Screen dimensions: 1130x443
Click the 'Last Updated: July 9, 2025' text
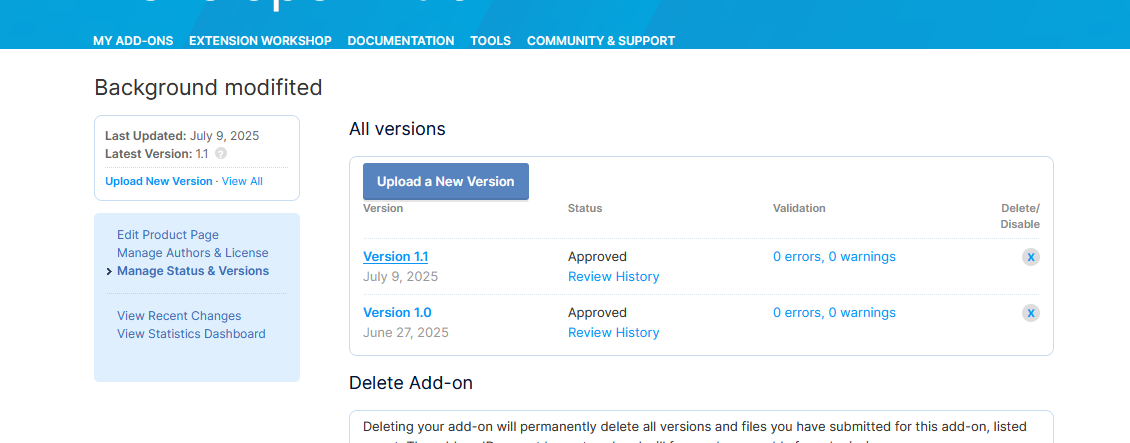coord(182,135)
